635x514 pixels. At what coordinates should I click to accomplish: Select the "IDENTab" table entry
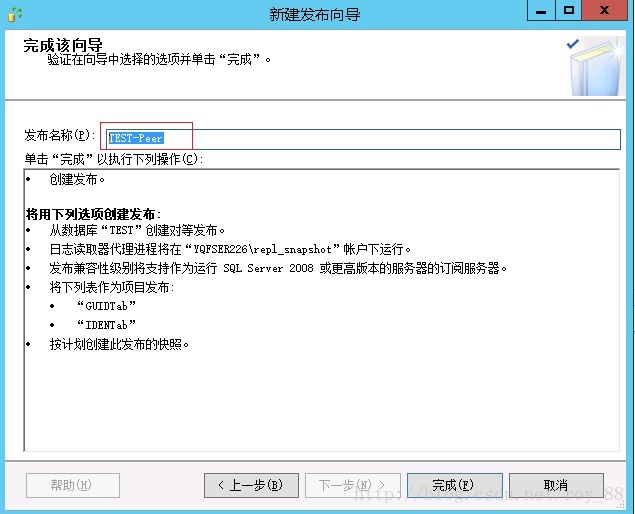click(107, 325)
